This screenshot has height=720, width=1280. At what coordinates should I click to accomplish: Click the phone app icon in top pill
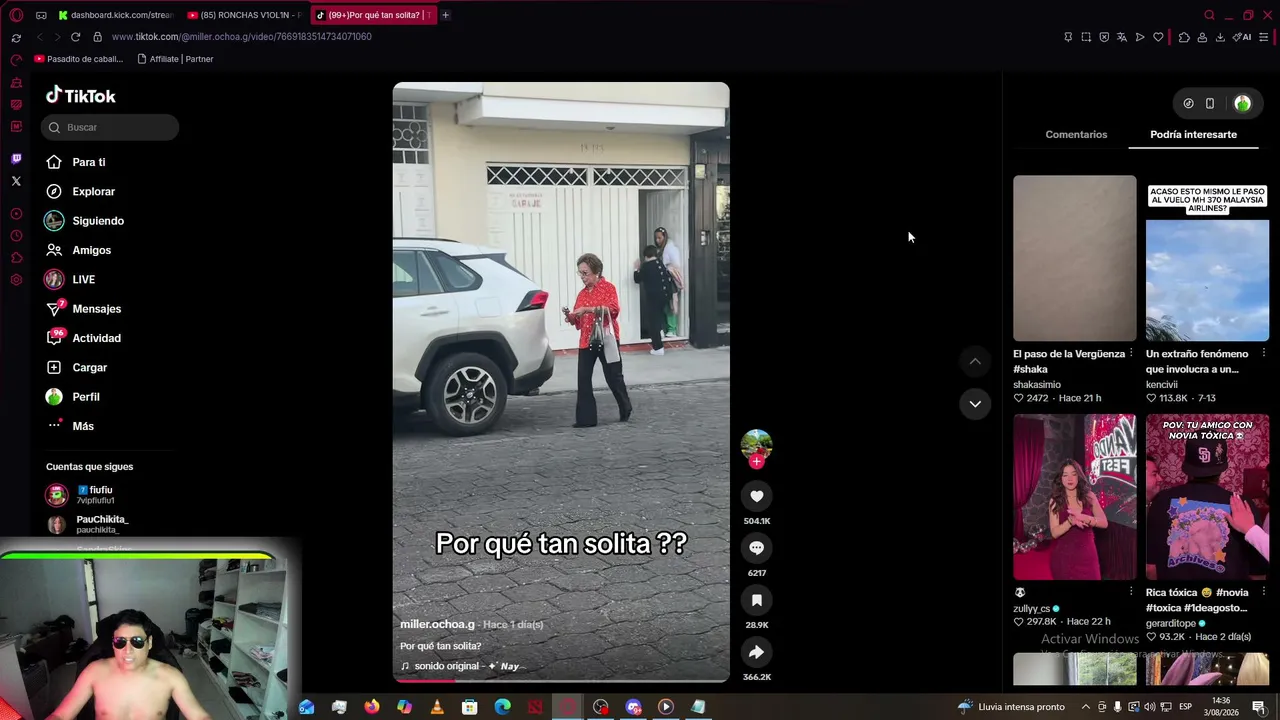pos(1210,103)
